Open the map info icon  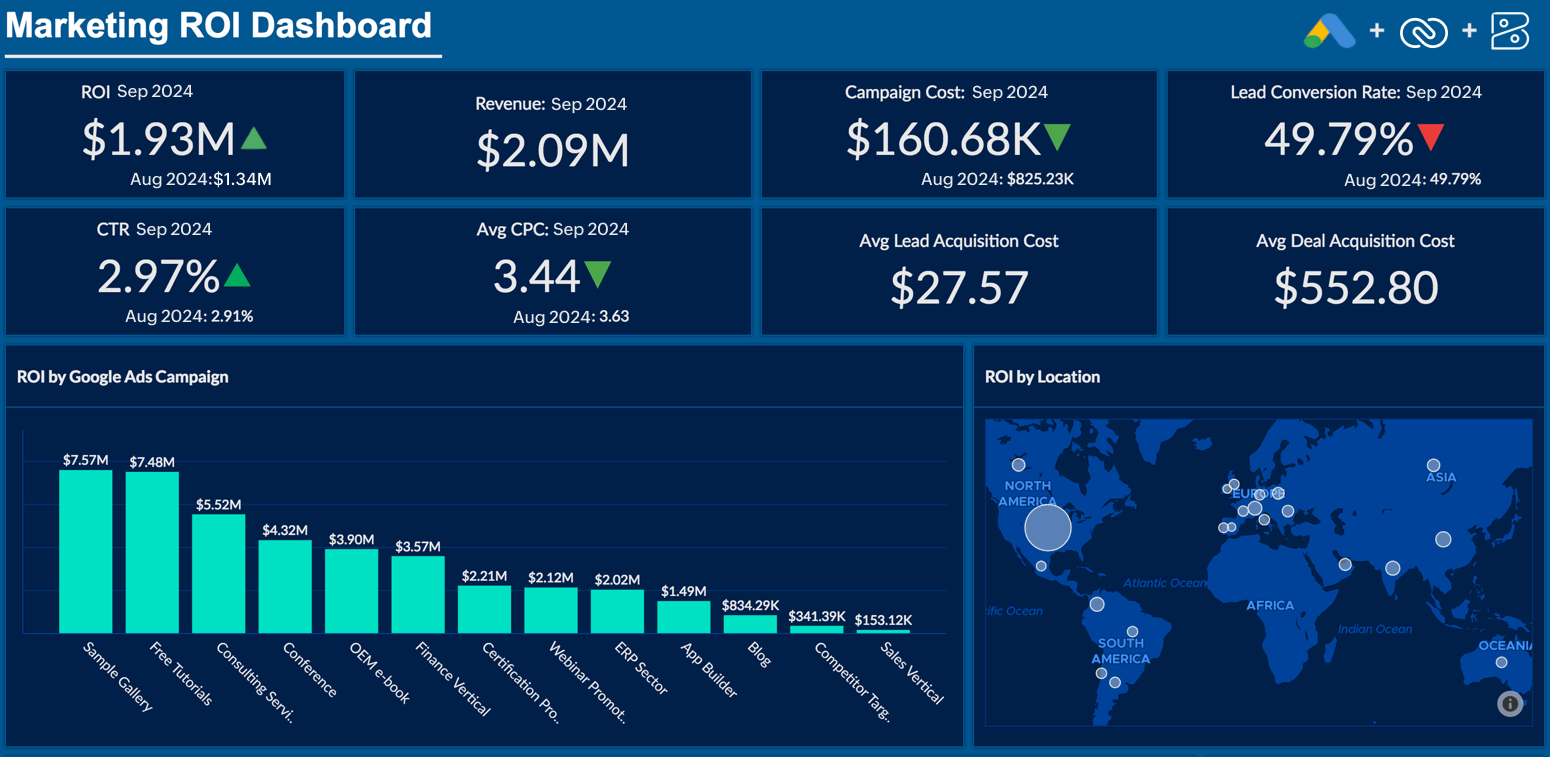(1510, 704)
